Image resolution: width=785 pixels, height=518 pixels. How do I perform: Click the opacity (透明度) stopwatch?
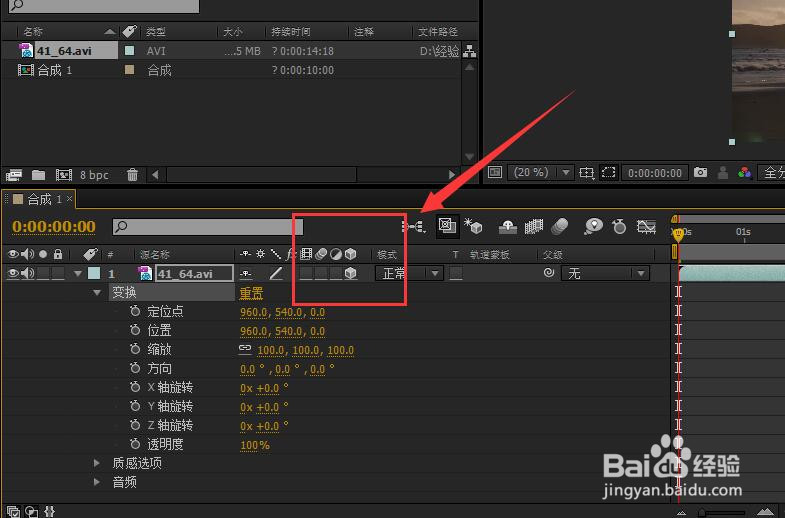[135, 444]
